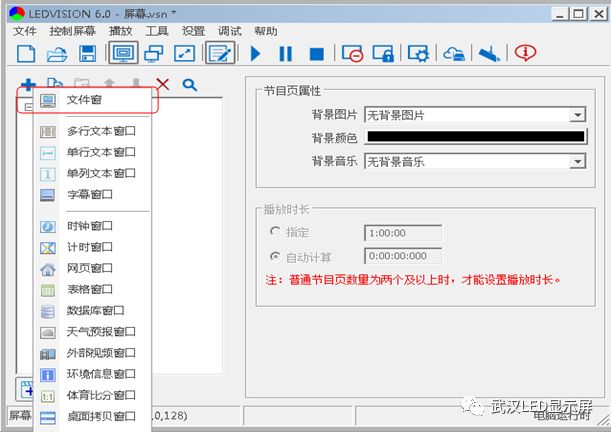
Task: Toggle the edit program pencil icon
Action: (221, 53)
